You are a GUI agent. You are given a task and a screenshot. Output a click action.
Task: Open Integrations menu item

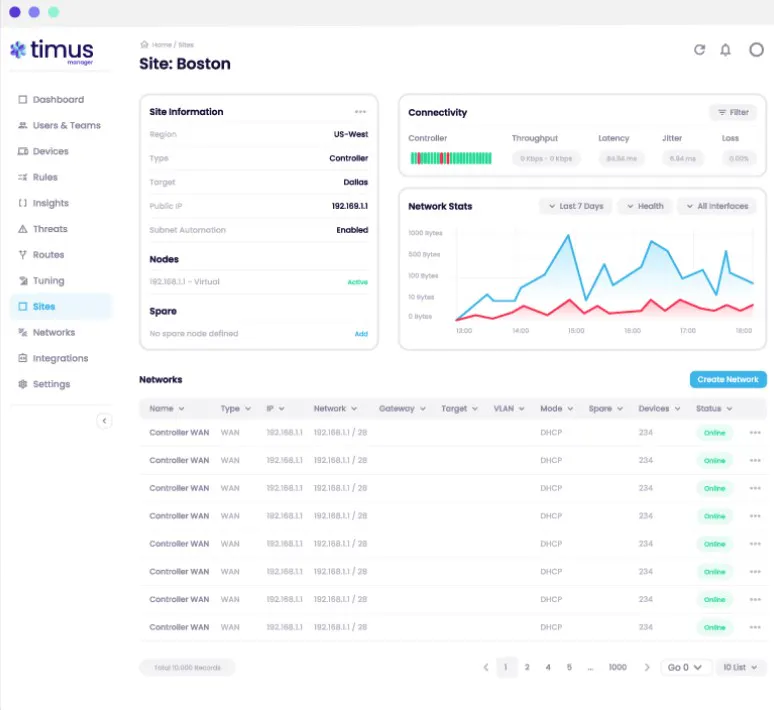60,358
